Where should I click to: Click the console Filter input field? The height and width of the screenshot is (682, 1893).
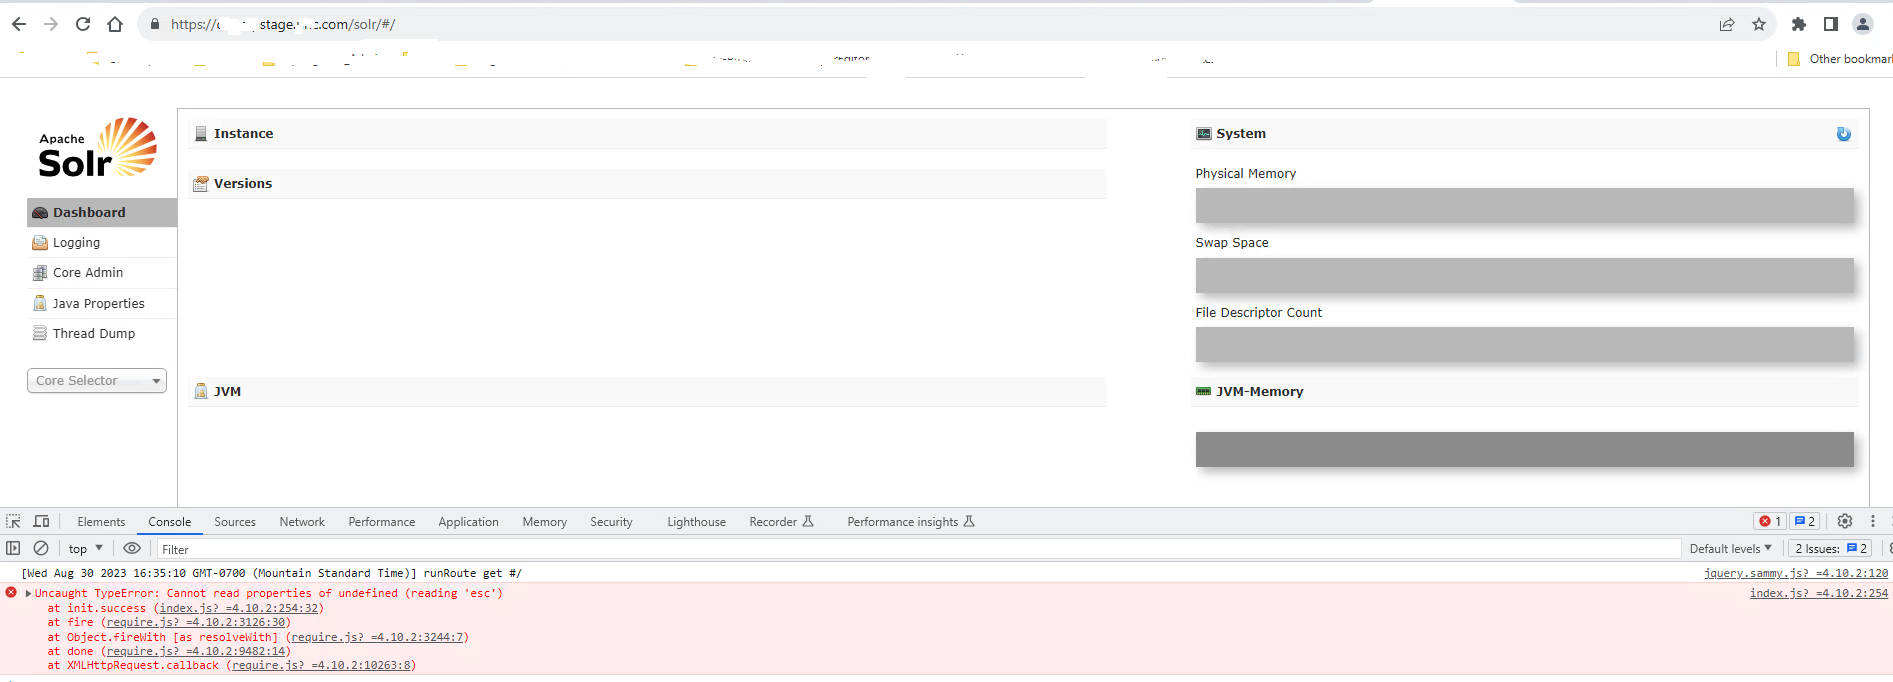pos(918,549)
